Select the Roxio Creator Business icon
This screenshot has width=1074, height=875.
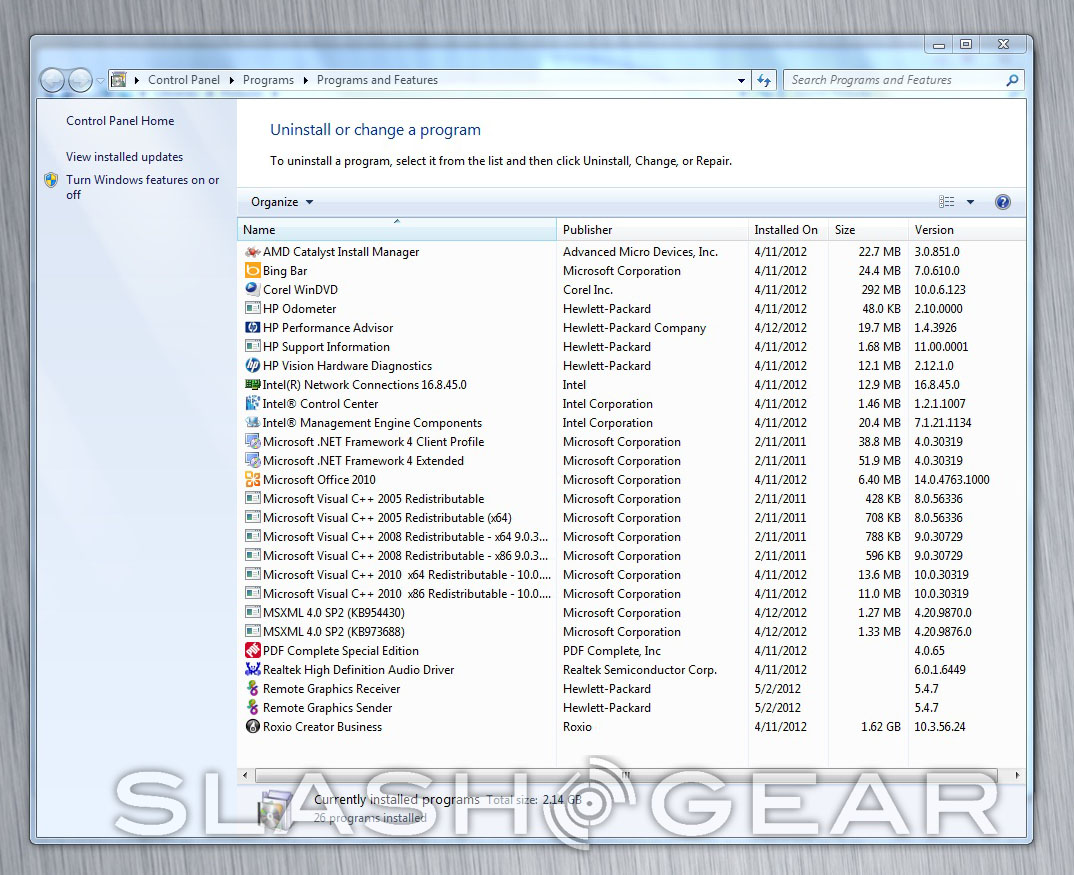[x=253, y=727]
